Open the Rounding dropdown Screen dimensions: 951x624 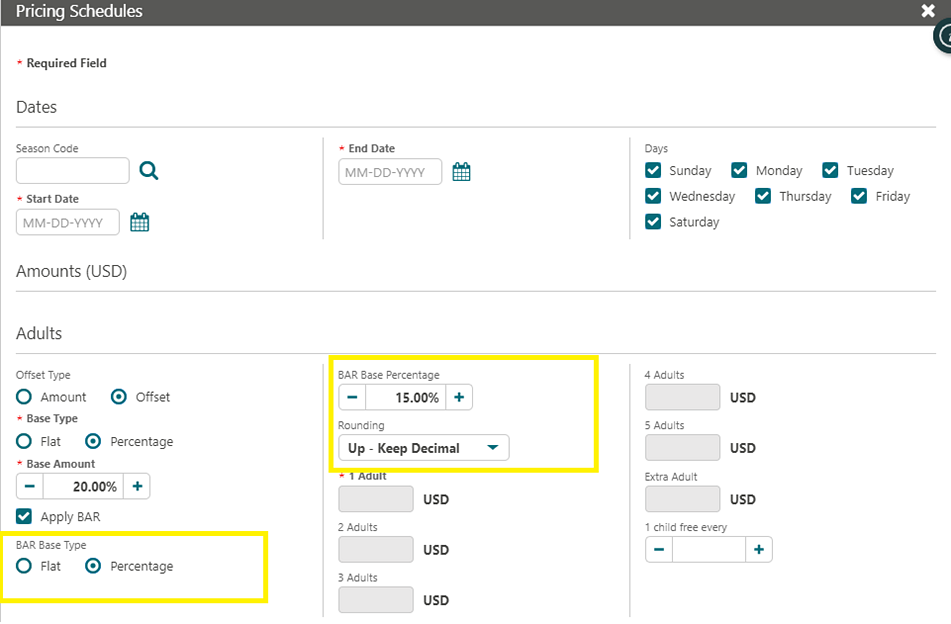click(422, 447)
